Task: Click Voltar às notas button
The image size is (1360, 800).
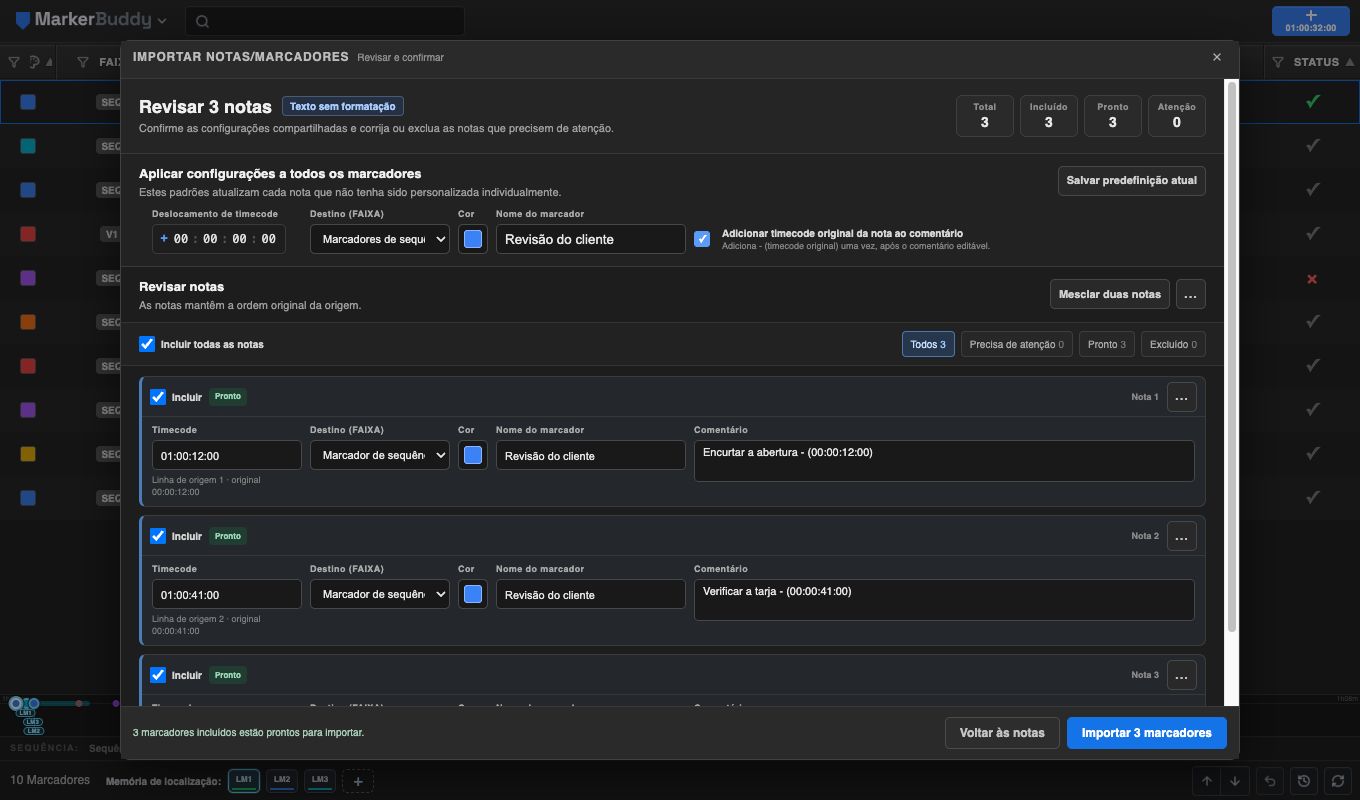Action: (1002, 733)
